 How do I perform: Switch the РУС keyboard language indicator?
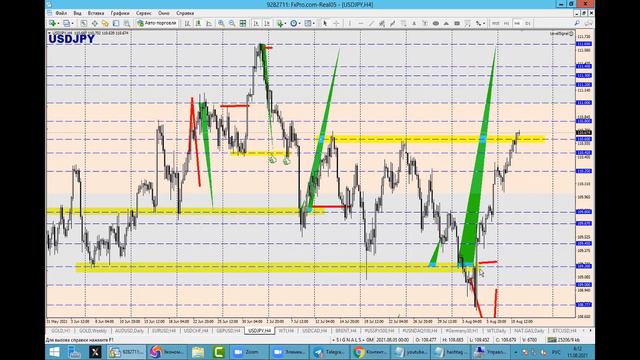point(556,352)
